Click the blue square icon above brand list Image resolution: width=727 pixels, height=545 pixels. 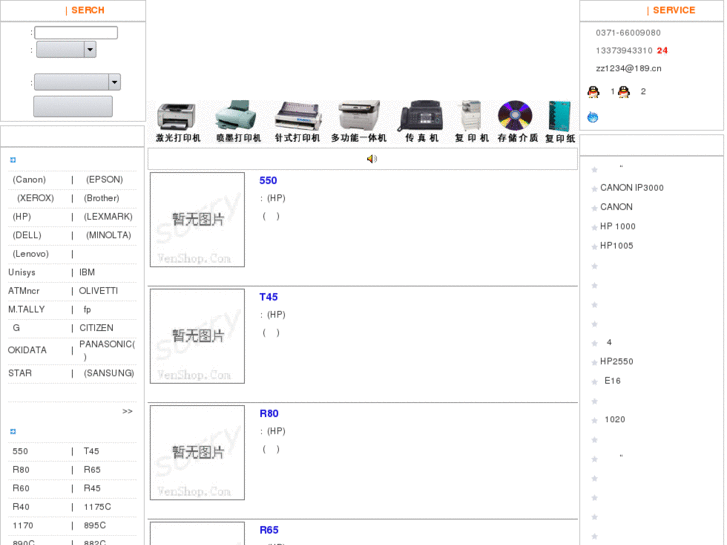pos(13,160)
